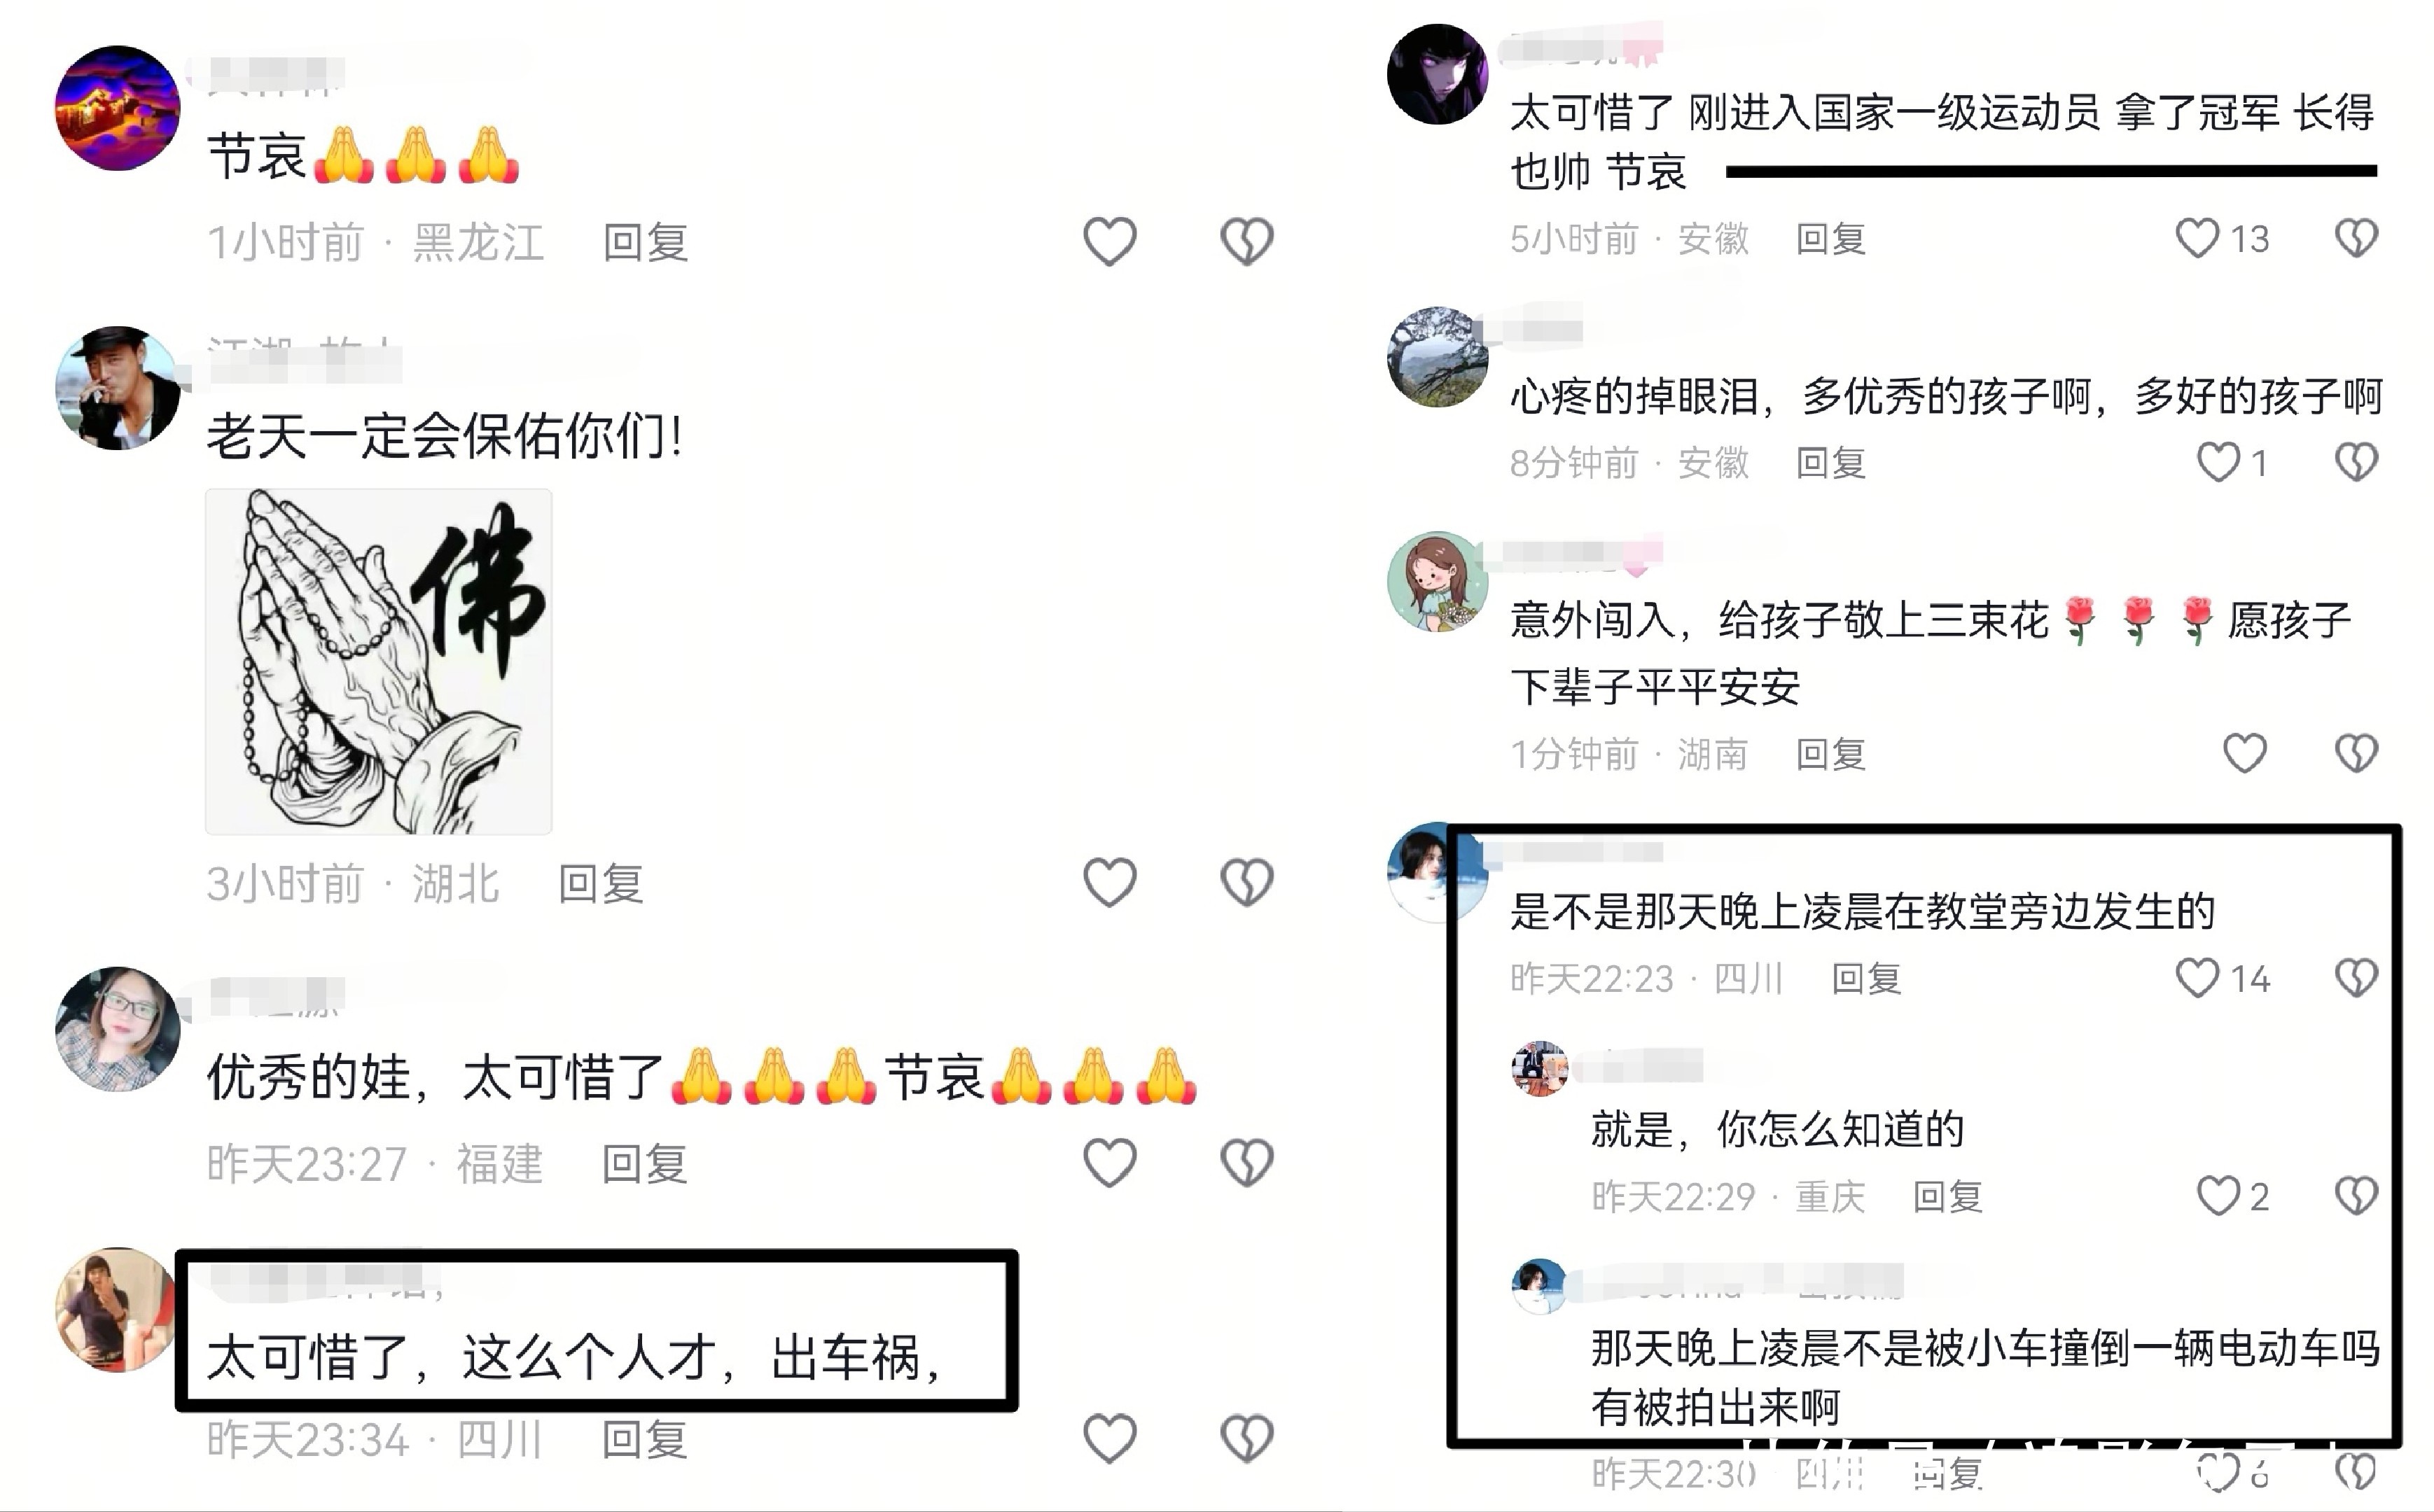Like the 节哀 comment from 黑龙江
The width and height of the screenshot is (2434, 1512).
(1110, 241)
